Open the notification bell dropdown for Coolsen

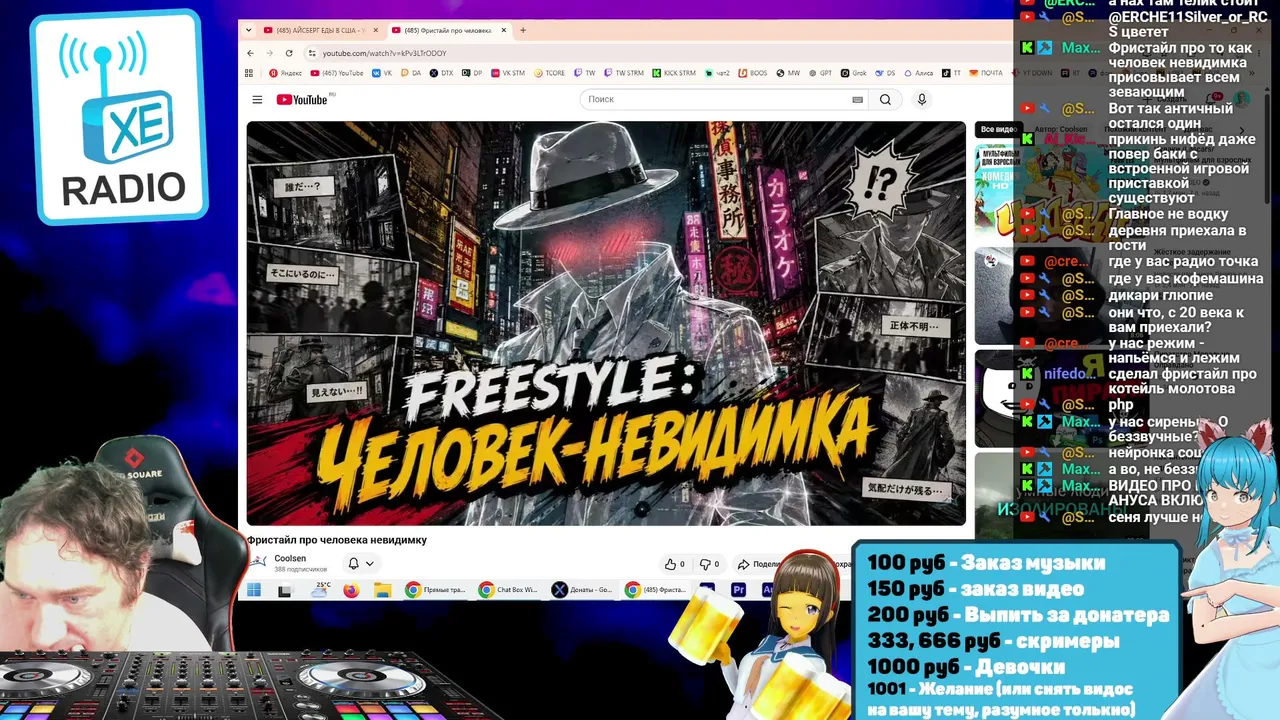pos(360,564)
